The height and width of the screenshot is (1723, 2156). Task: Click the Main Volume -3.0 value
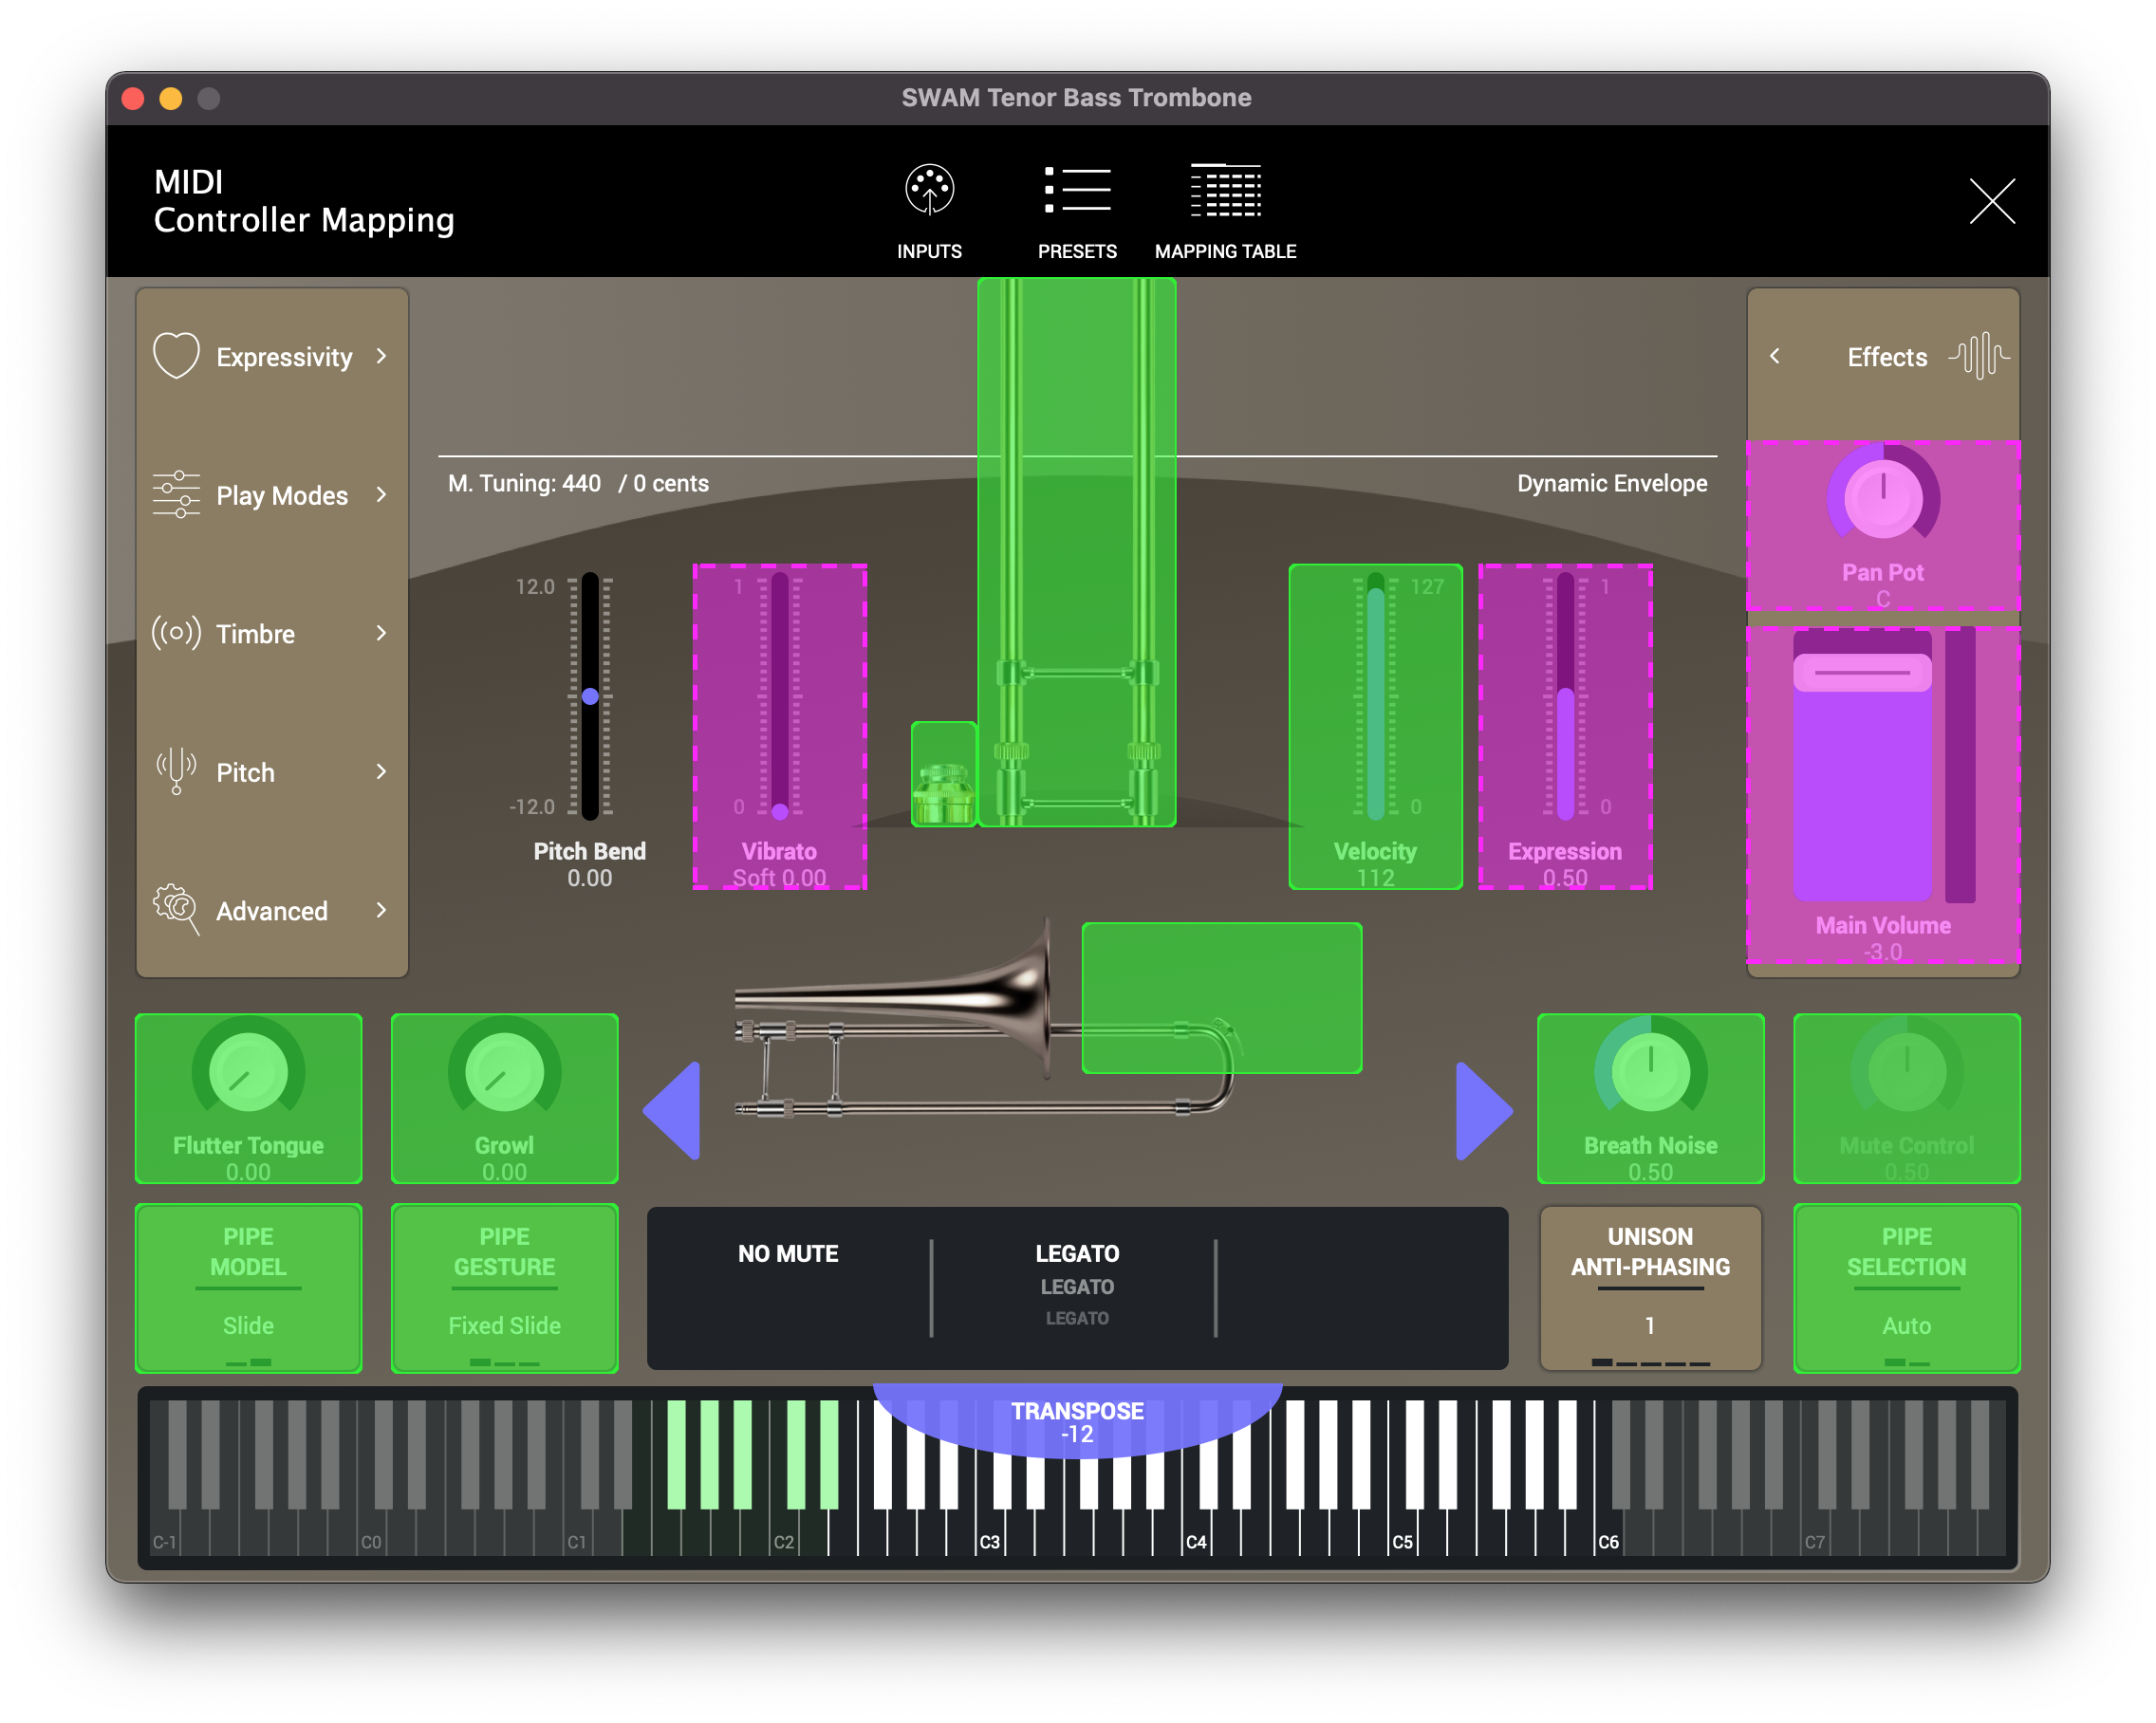pyautogui.click(x=1882, y=952)
